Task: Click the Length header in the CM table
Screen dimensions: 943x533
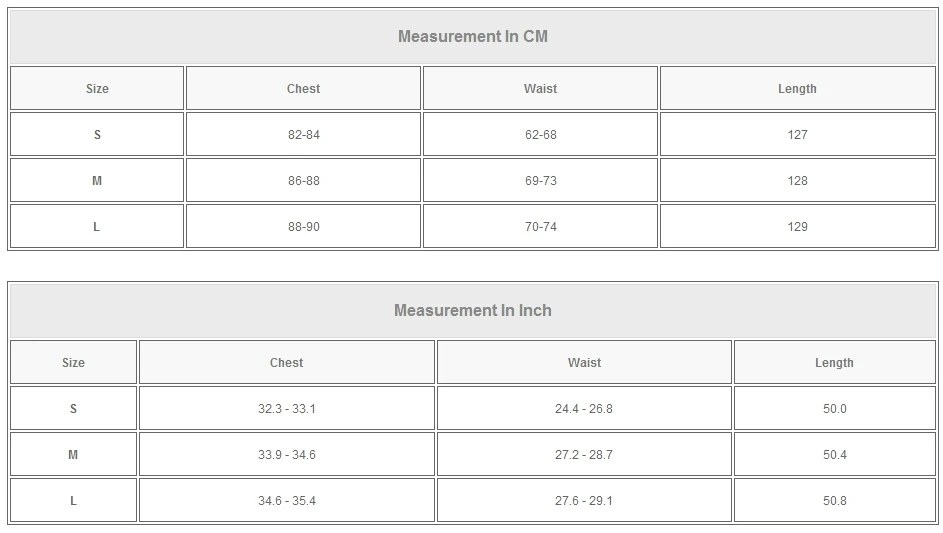Action: [x=797, y=89]
